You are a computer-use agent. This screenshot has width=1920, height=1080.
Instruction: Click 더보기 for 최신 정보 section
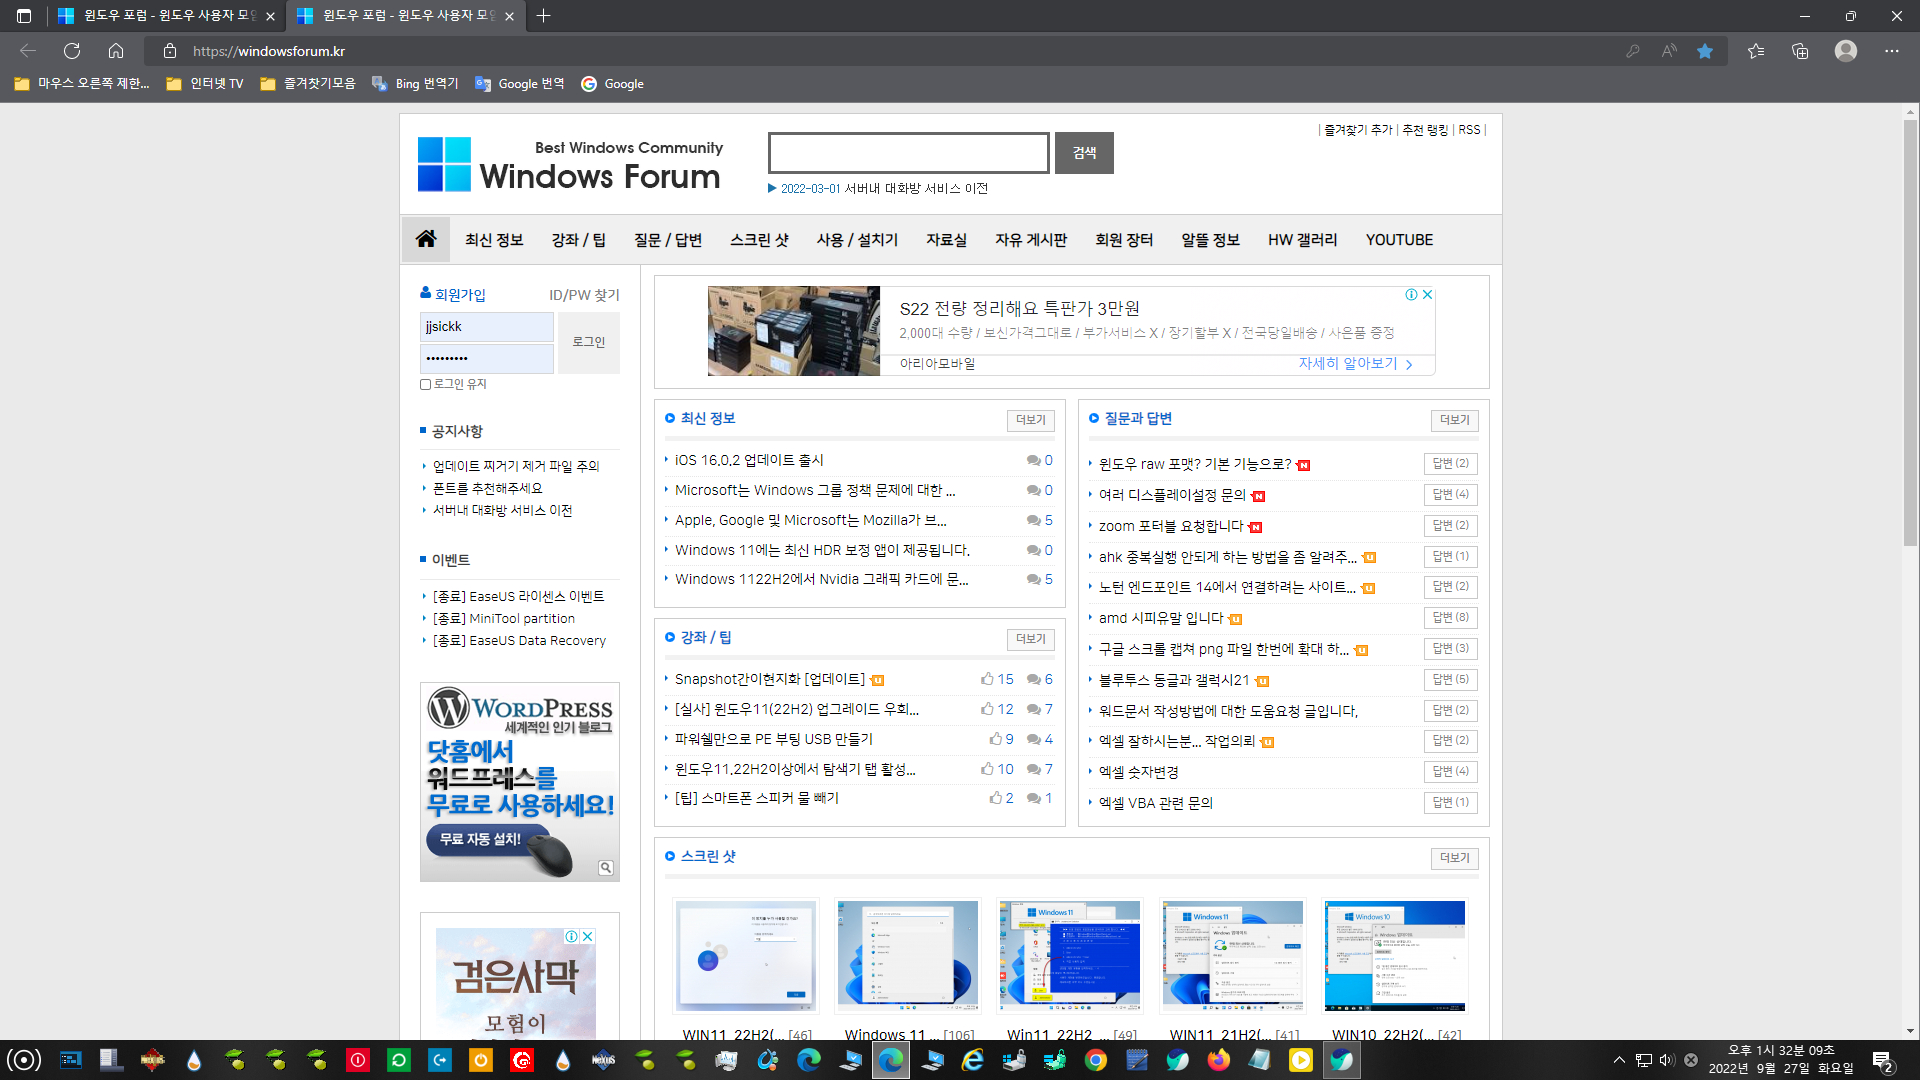coord(1030,420)
